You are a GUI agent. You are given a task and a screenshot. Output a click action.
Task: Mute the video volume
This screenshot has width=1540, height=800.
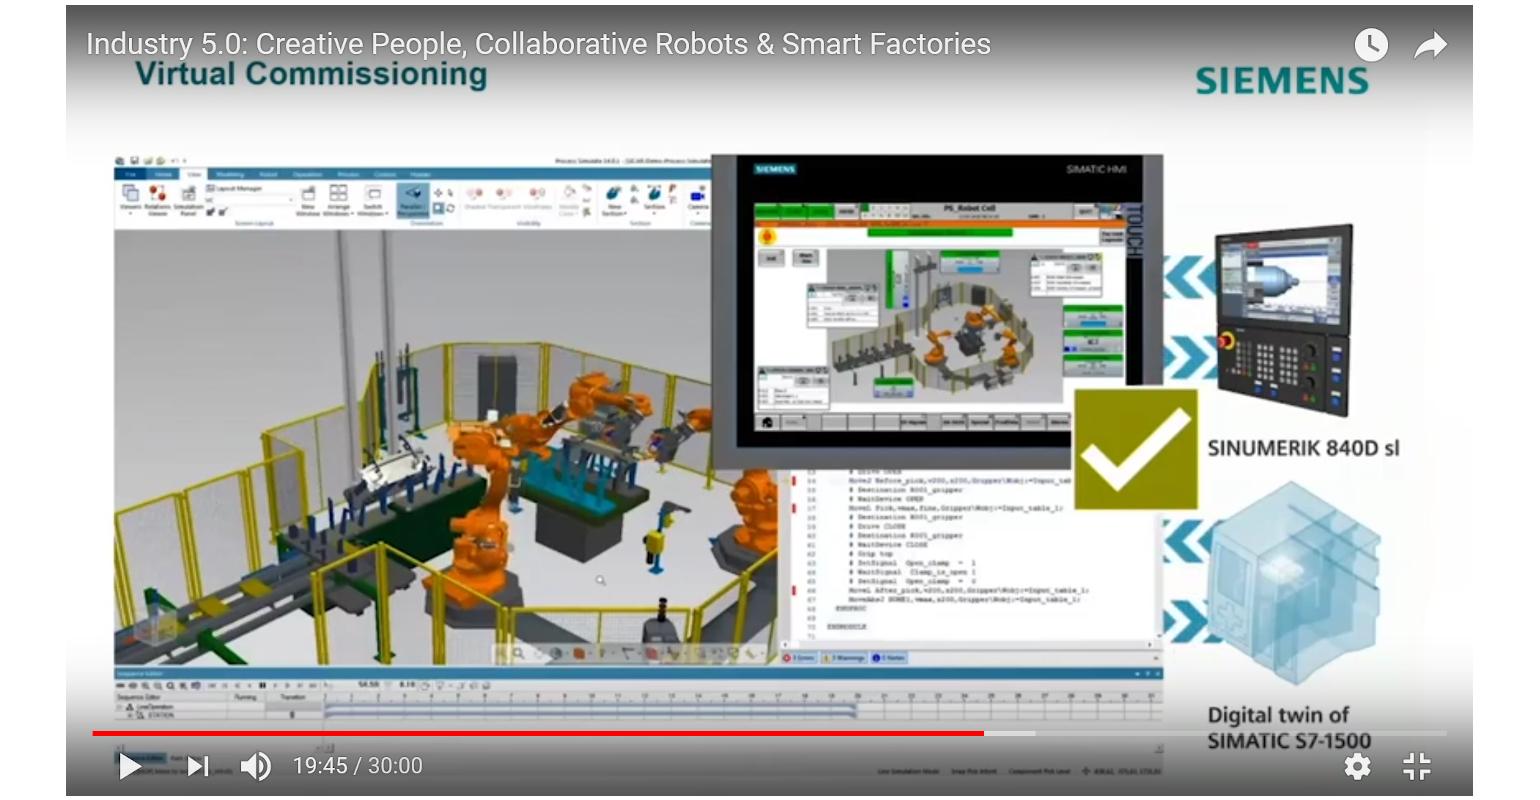[x=255, y=766]
